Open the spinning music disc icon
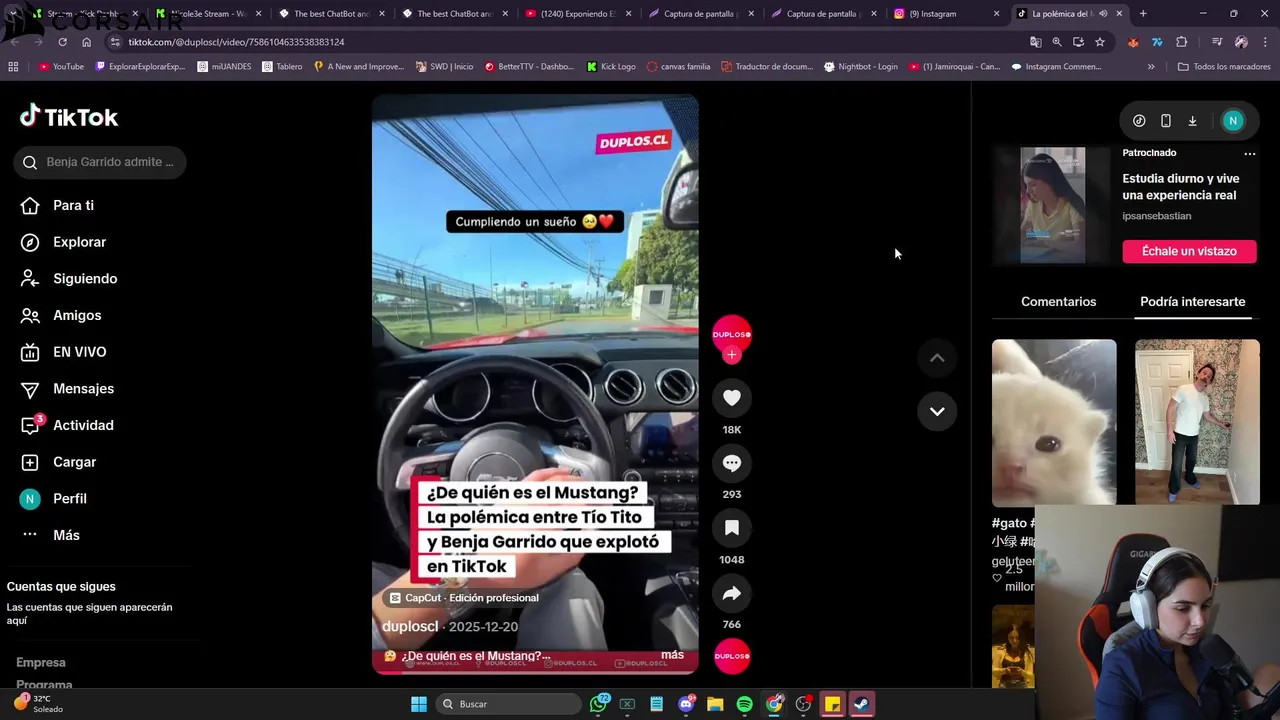1280x720 pixels. click(x=732, y=656)
